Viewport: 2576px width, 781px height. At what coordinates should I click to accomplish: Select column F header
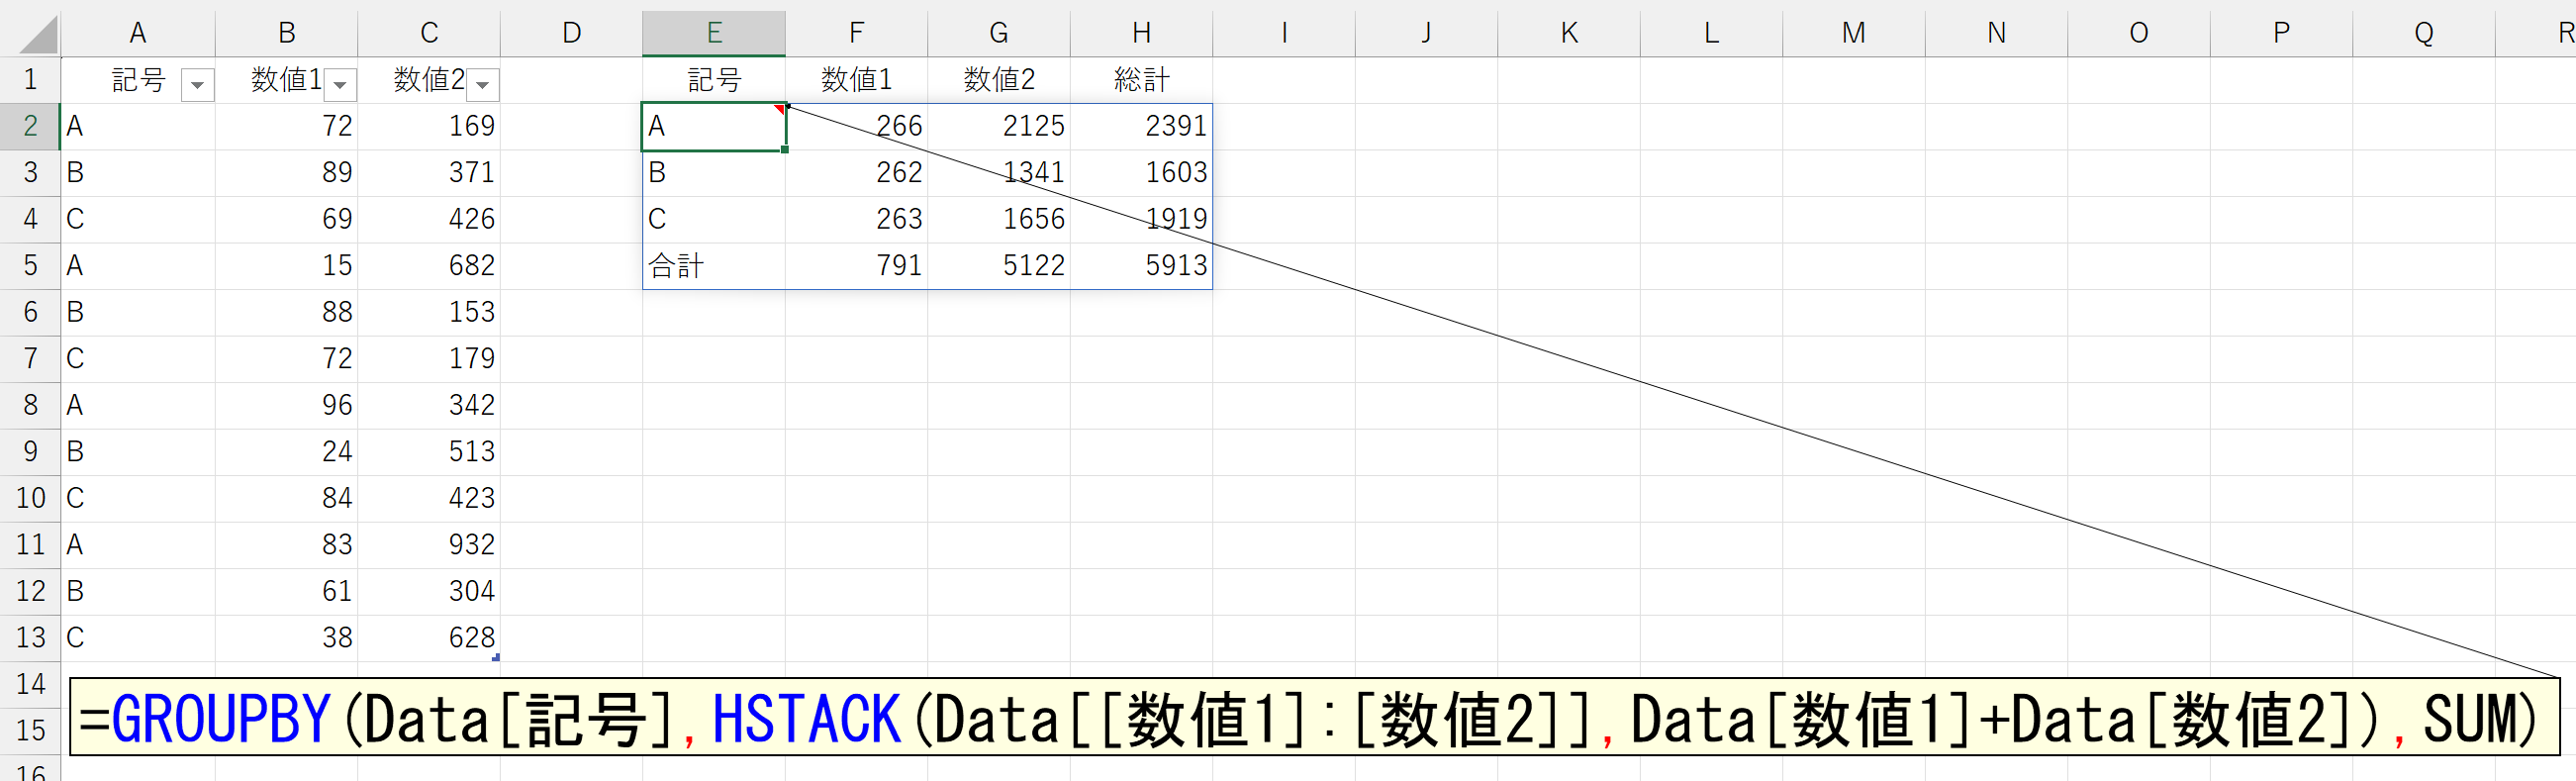(x=857, y=33)
